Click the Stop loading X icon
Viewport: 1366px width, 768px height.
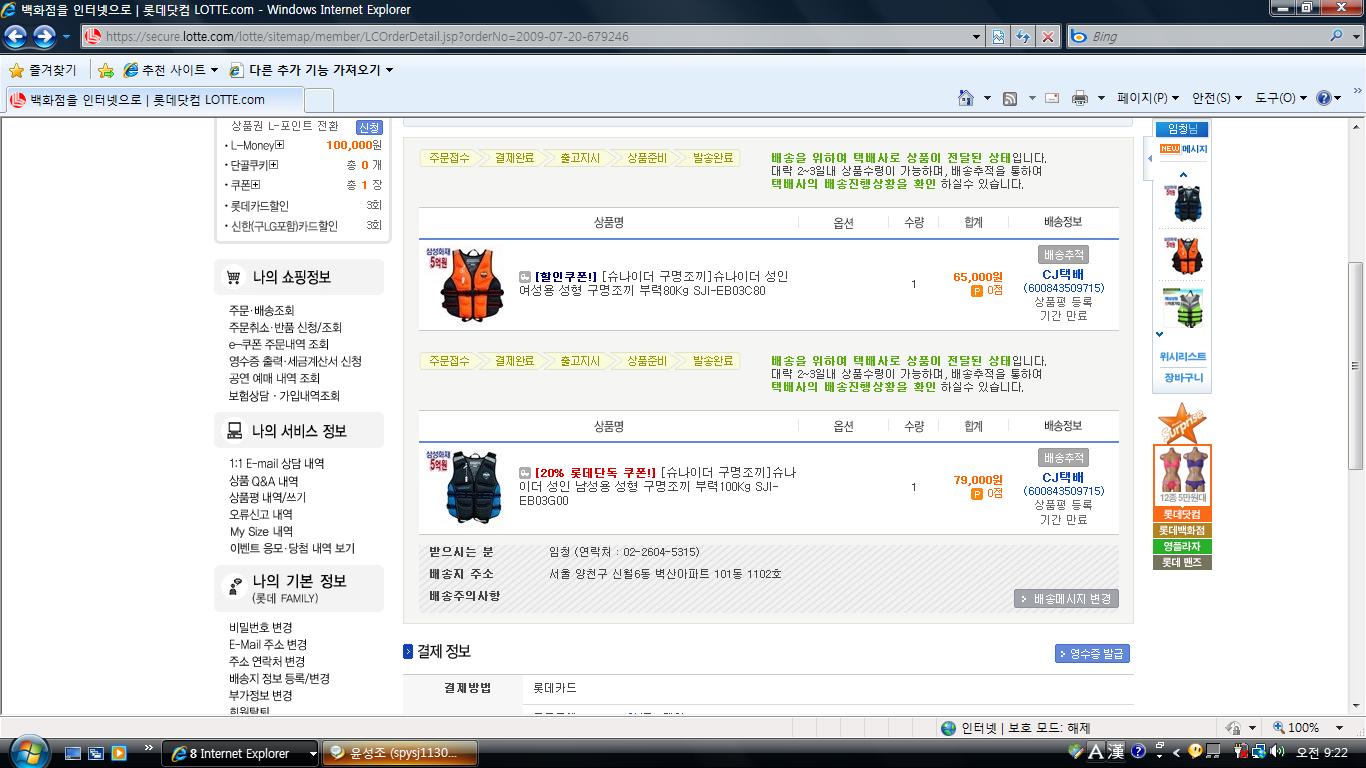1047,37
